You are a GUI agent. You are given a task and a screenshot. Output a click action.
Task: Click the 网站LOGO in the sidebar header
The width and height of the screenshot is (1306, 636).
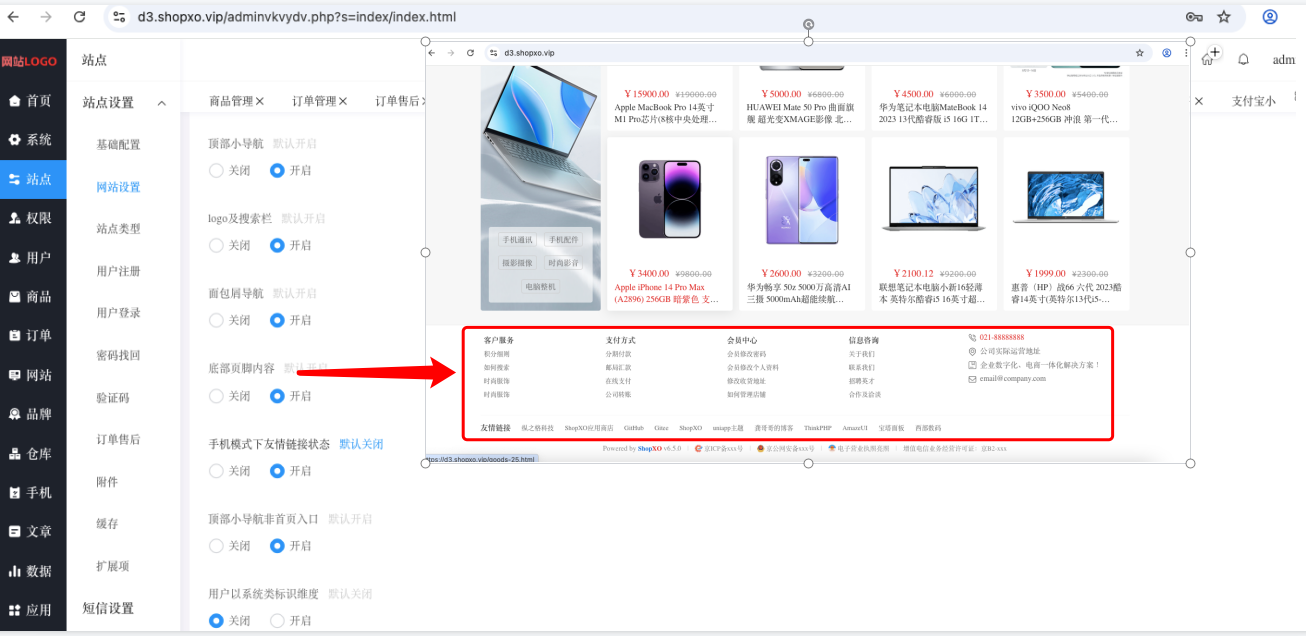(x=29, y=61)
